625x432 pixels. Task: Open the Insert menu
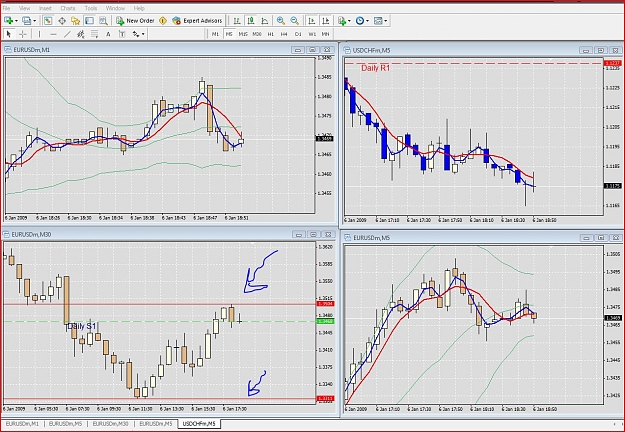45,8
